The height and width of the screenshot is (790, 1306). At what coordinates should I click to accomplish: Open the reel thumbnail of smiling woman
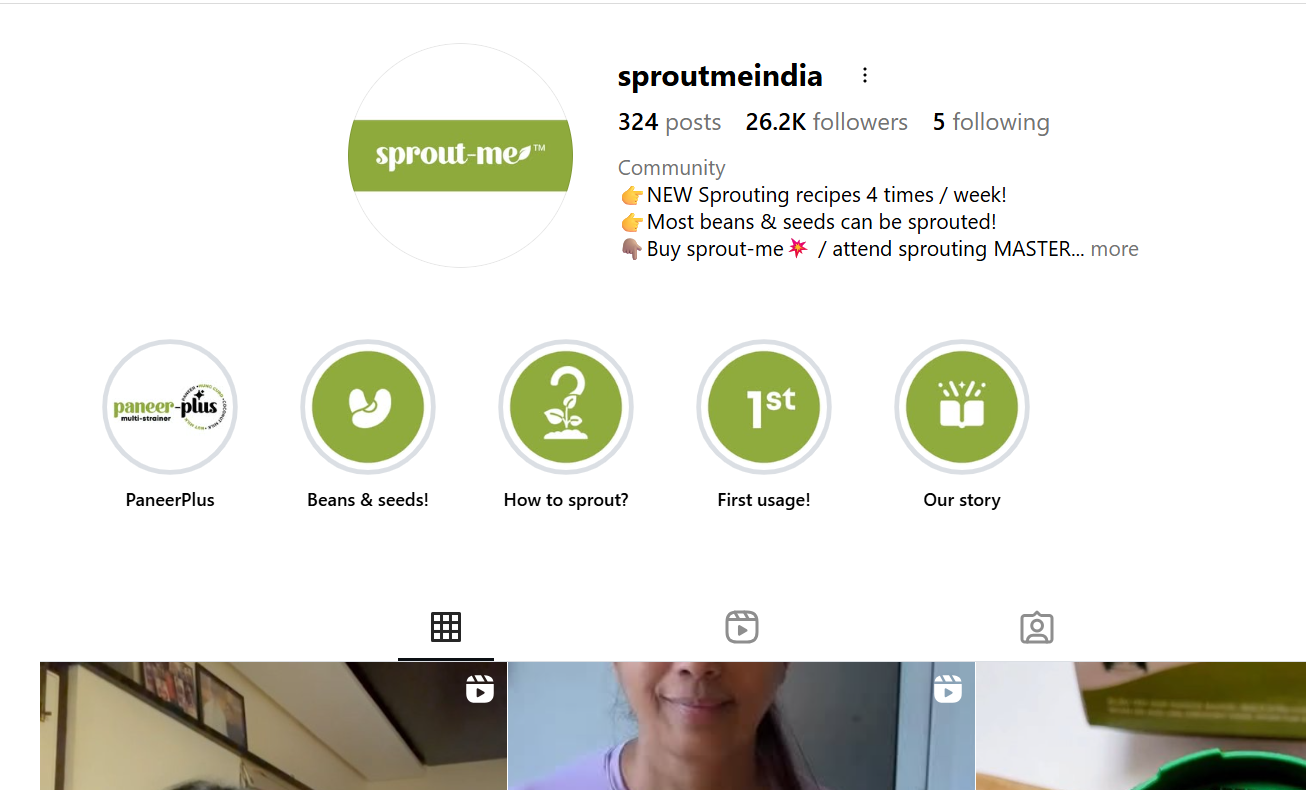[x=741, y=726]
